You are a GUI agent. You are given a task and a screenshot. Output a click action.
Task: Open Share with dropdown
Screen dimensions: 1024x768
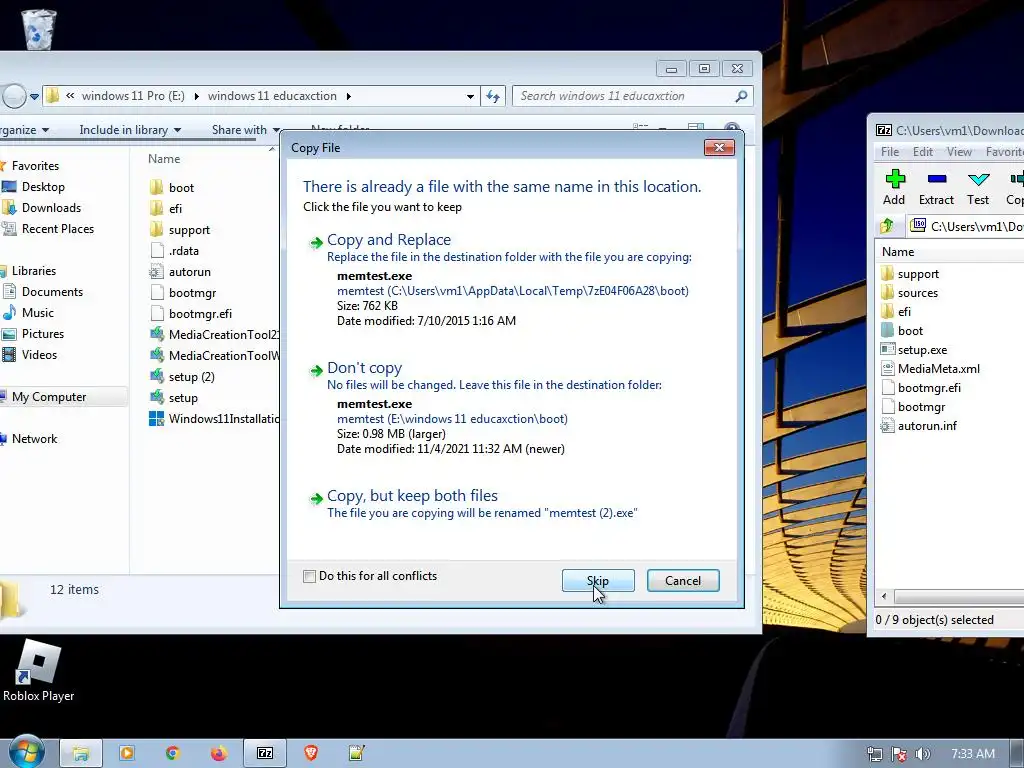246,130
